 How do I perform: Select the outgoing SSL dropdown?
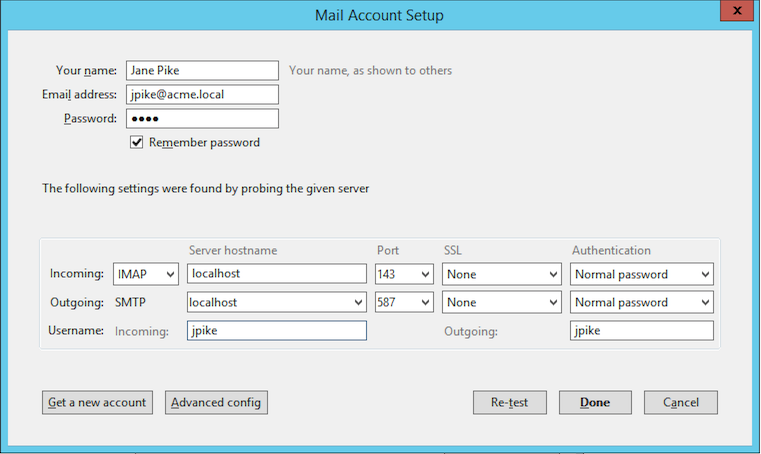(x=502, y=302)
